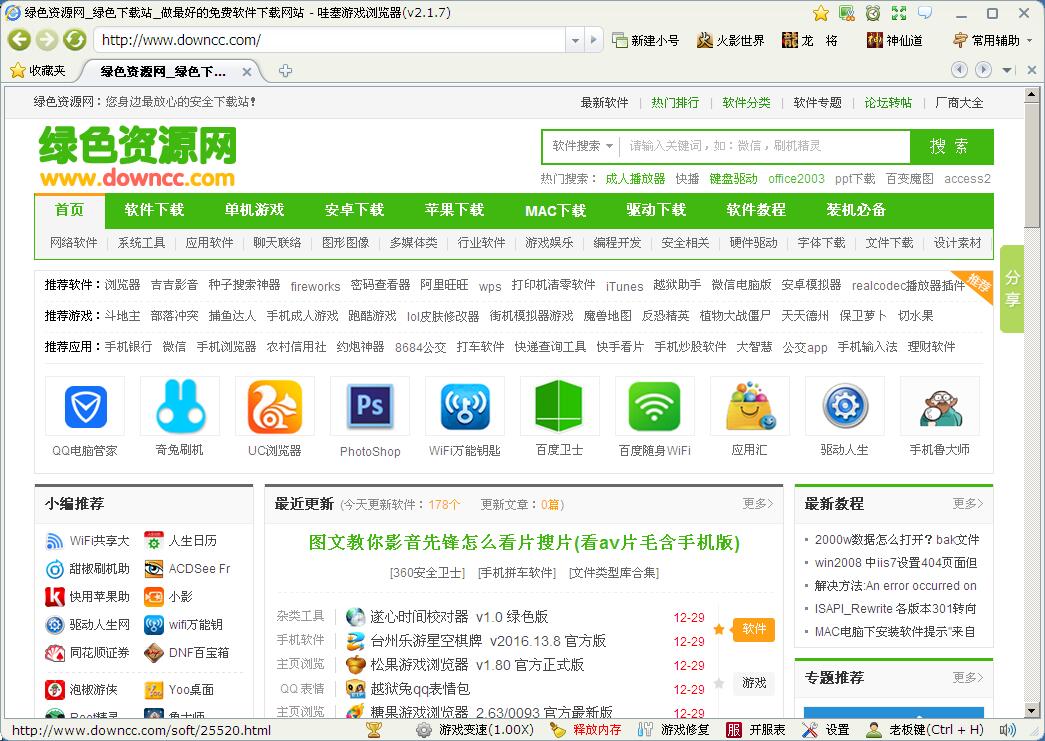Select the 首页 tab
This screenshot has height=741, width=1045.
69,211
